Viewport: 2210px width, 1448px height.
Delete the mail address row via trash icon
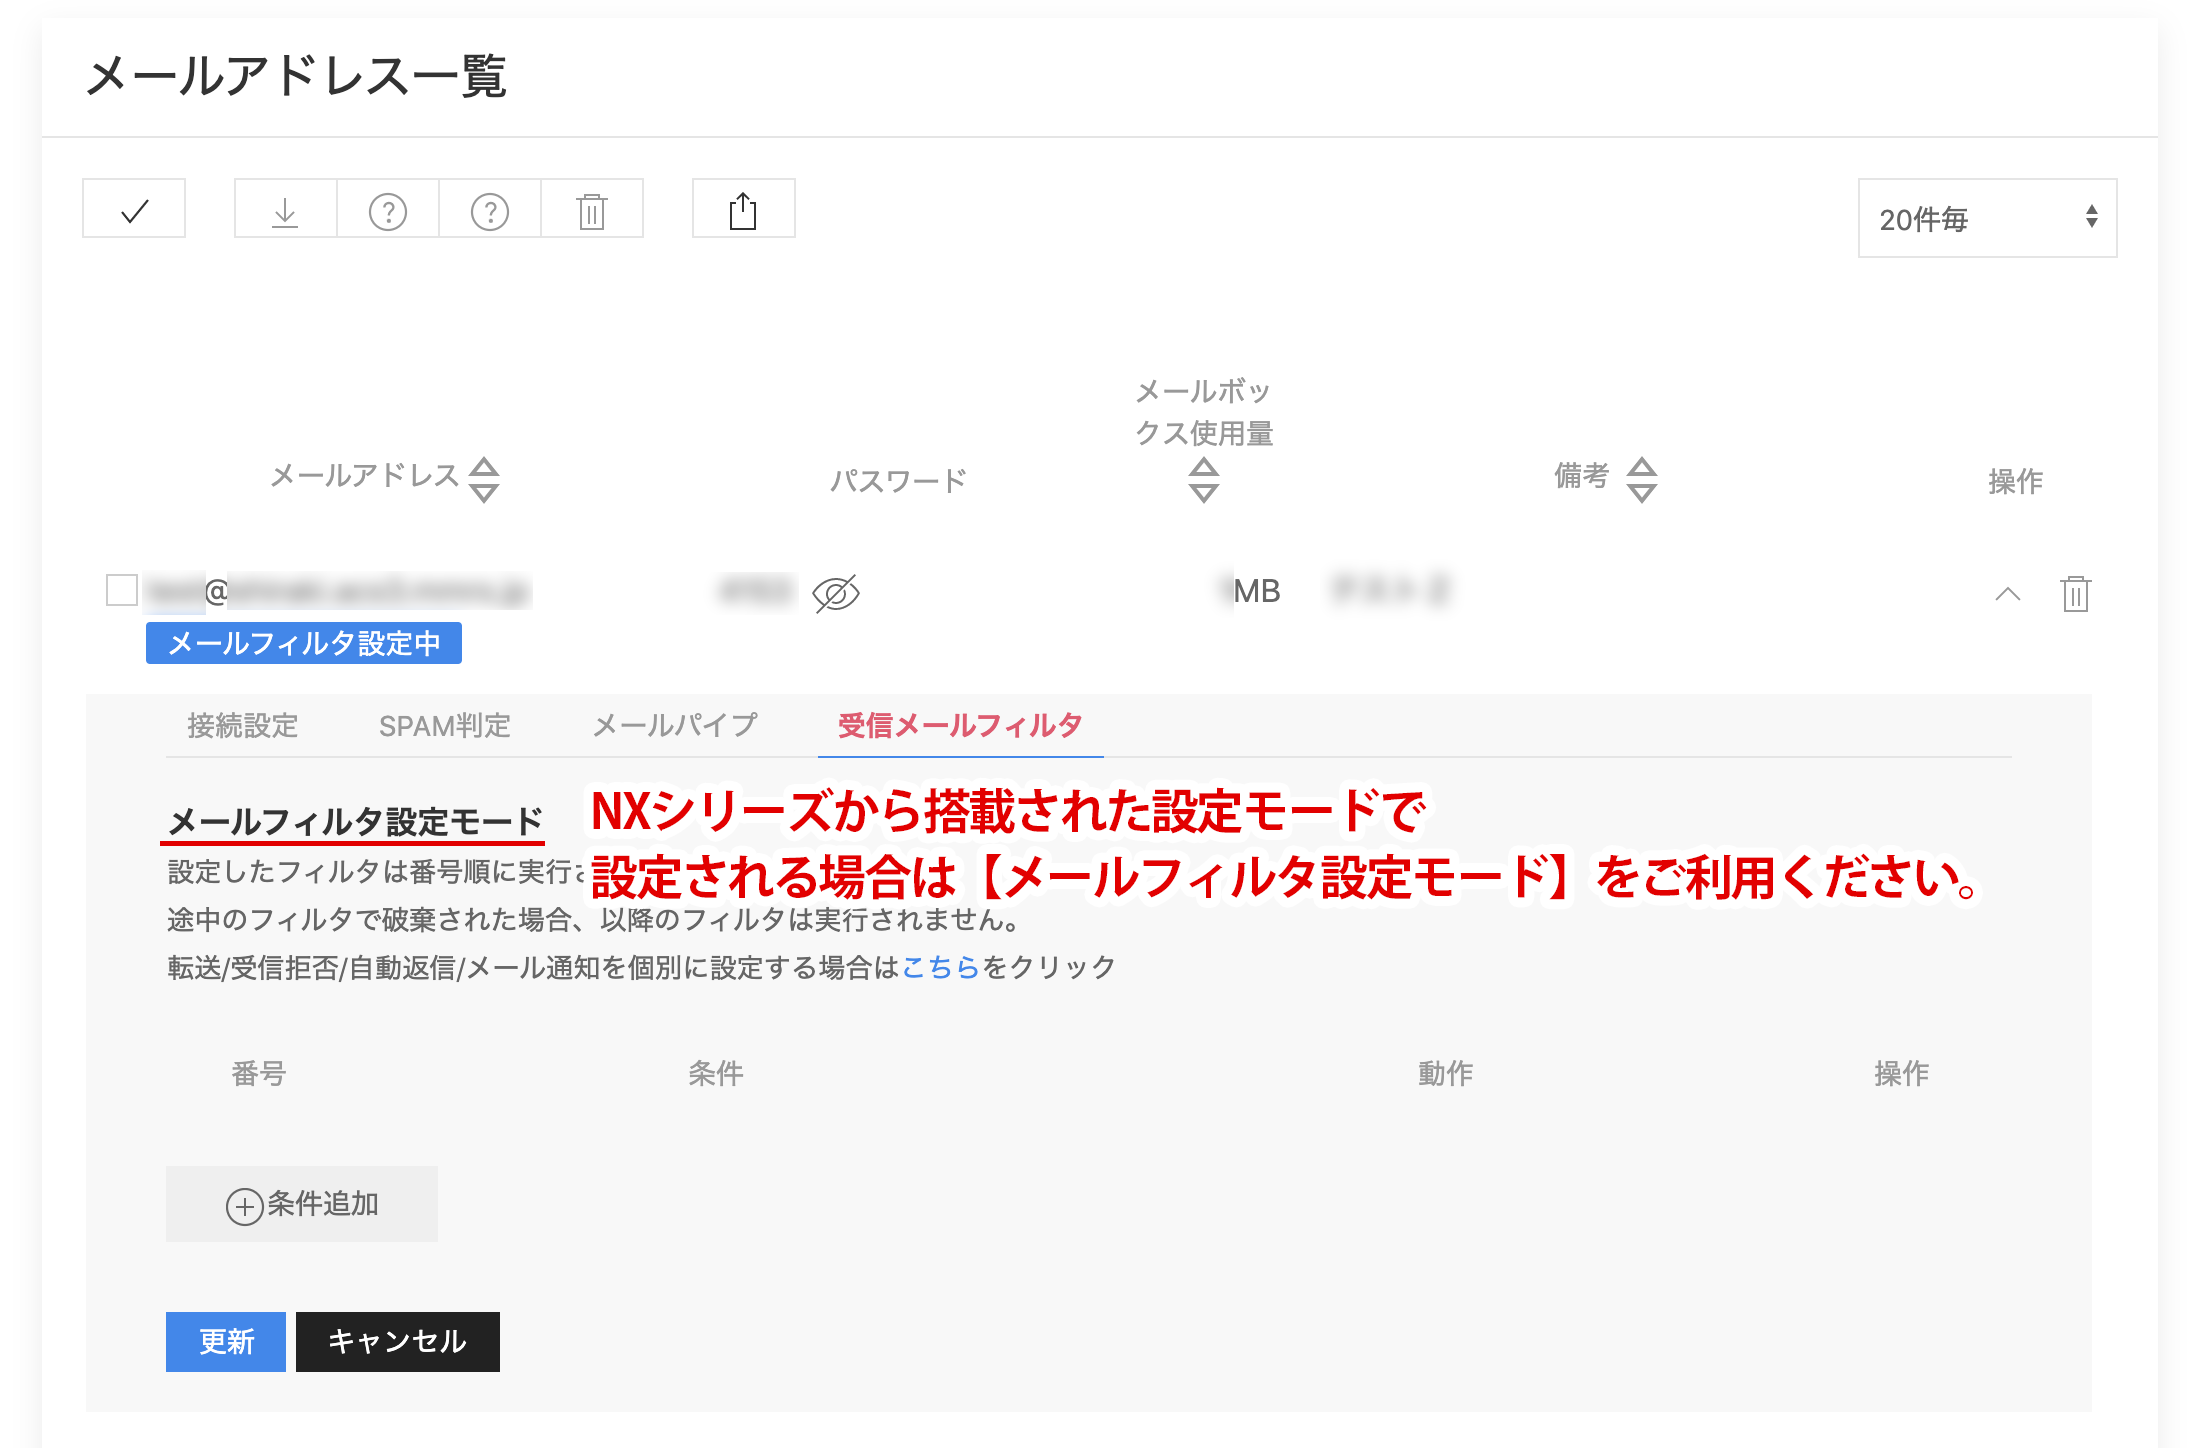(2075, 593)
